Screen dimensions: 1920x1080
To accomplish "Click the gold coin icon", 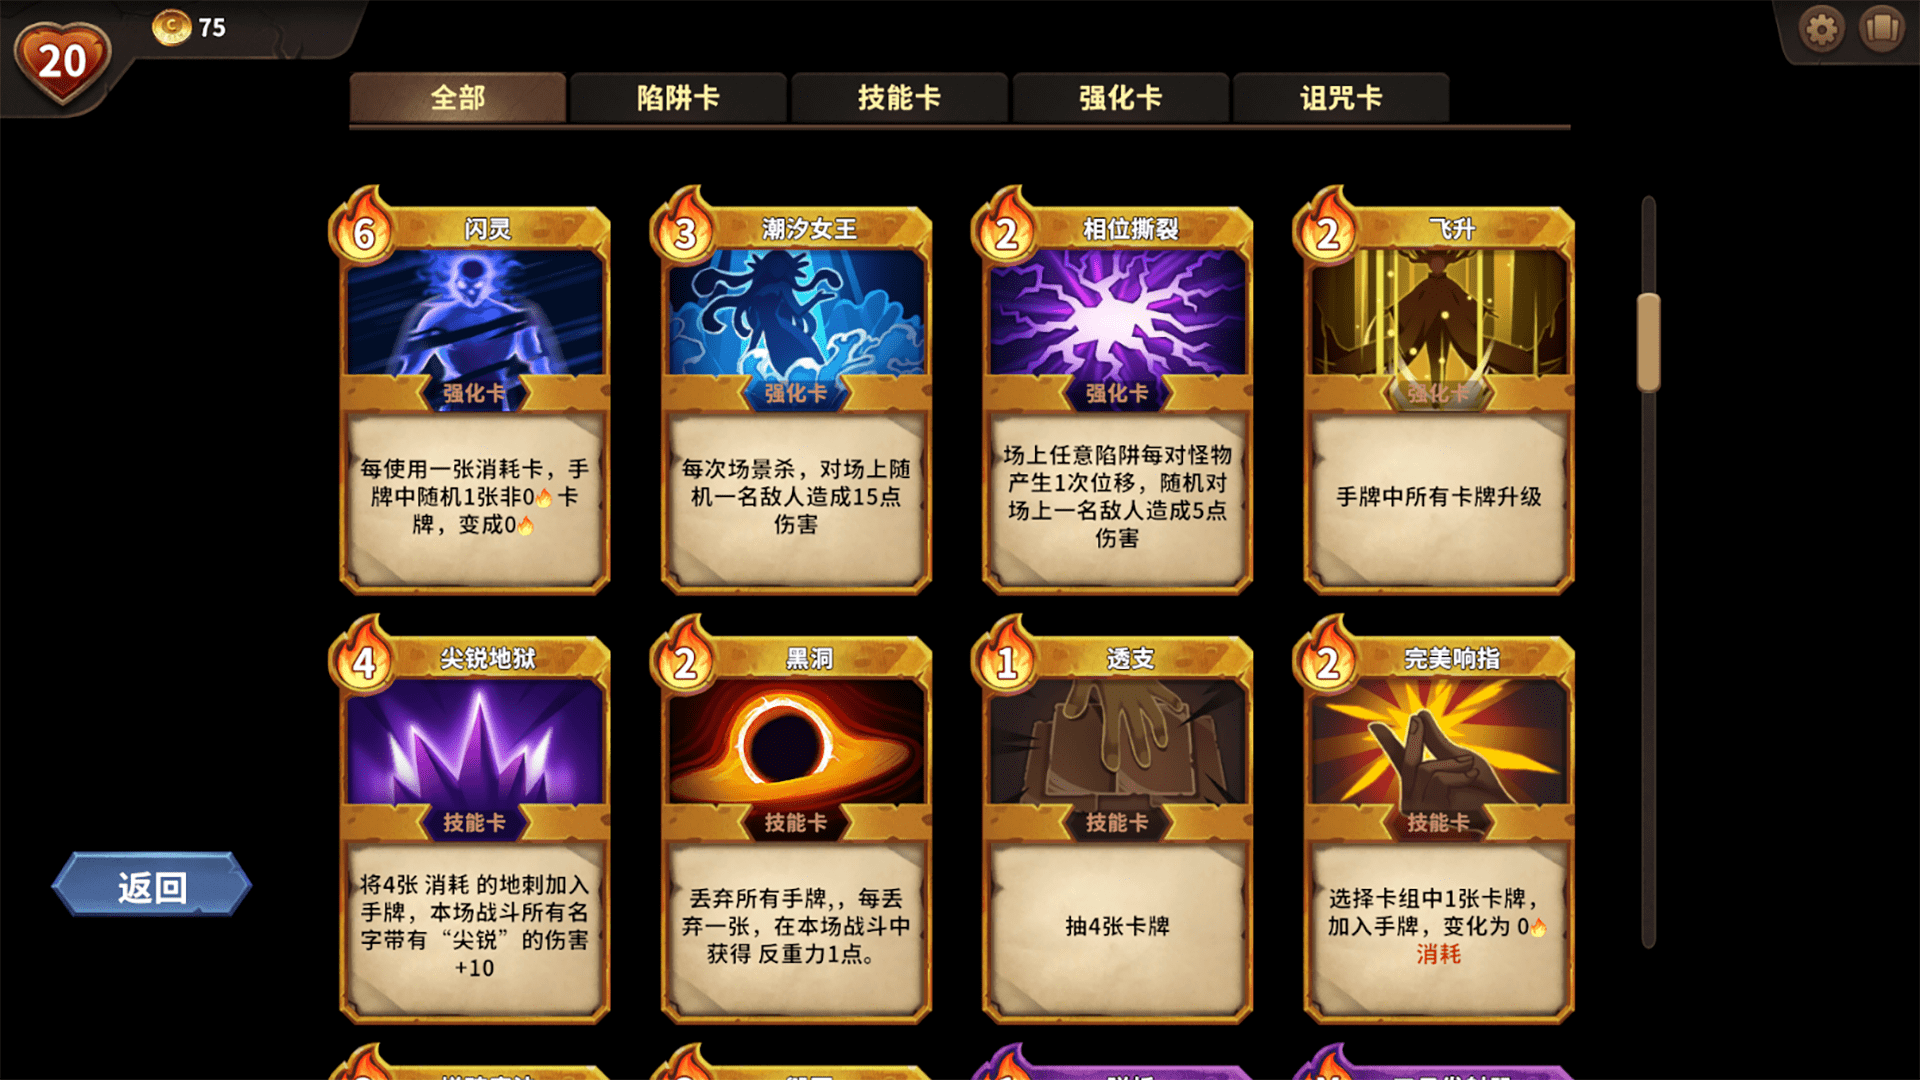I will pos(171,27).
